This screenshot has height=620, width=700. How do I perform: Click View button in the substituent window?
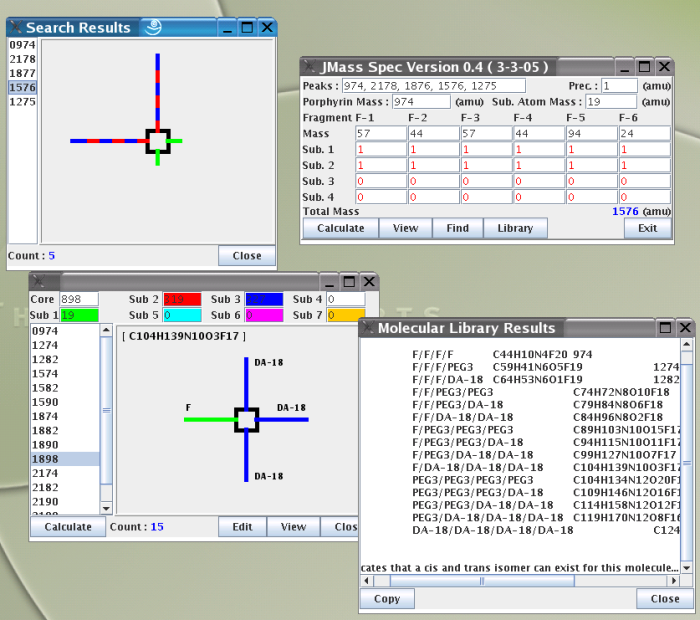293,527
